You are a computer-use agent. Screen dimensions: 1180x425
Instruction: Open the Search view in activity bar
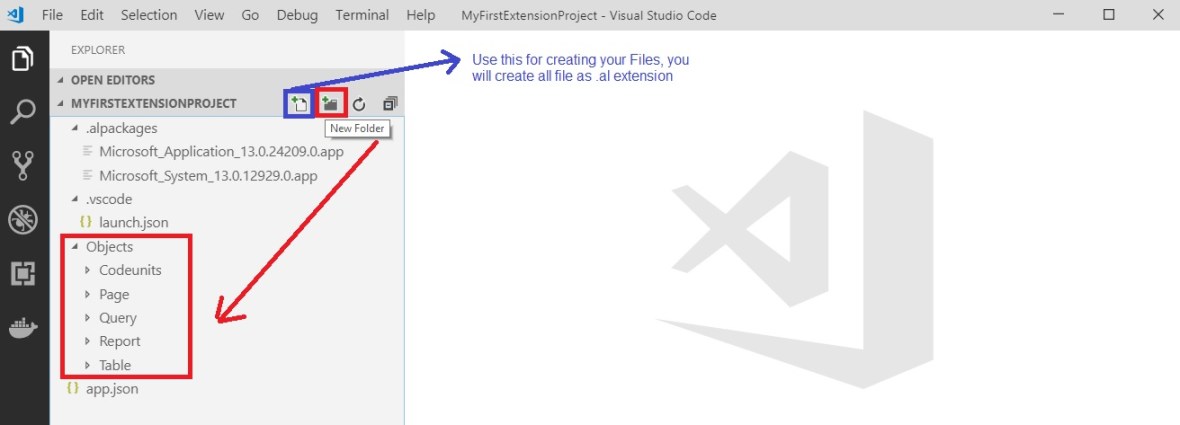click(x=22, y=111)
